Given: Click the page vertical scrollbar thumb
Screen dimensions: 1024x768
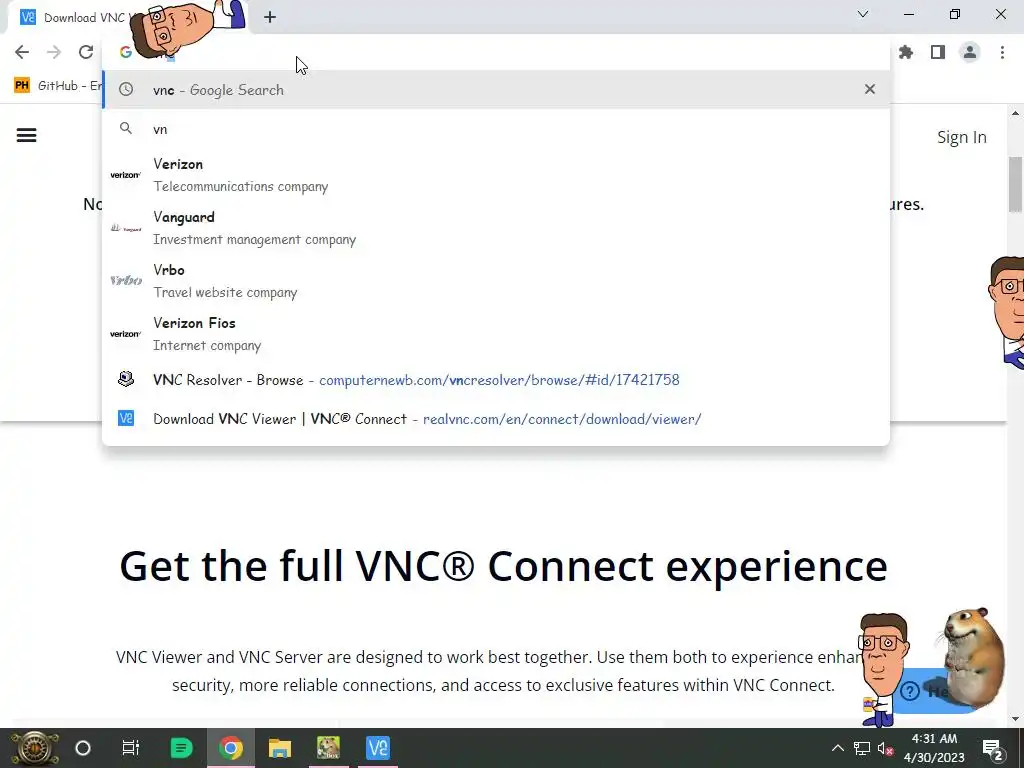Looking at the screenshot, I should click(x=1015, y=184).
